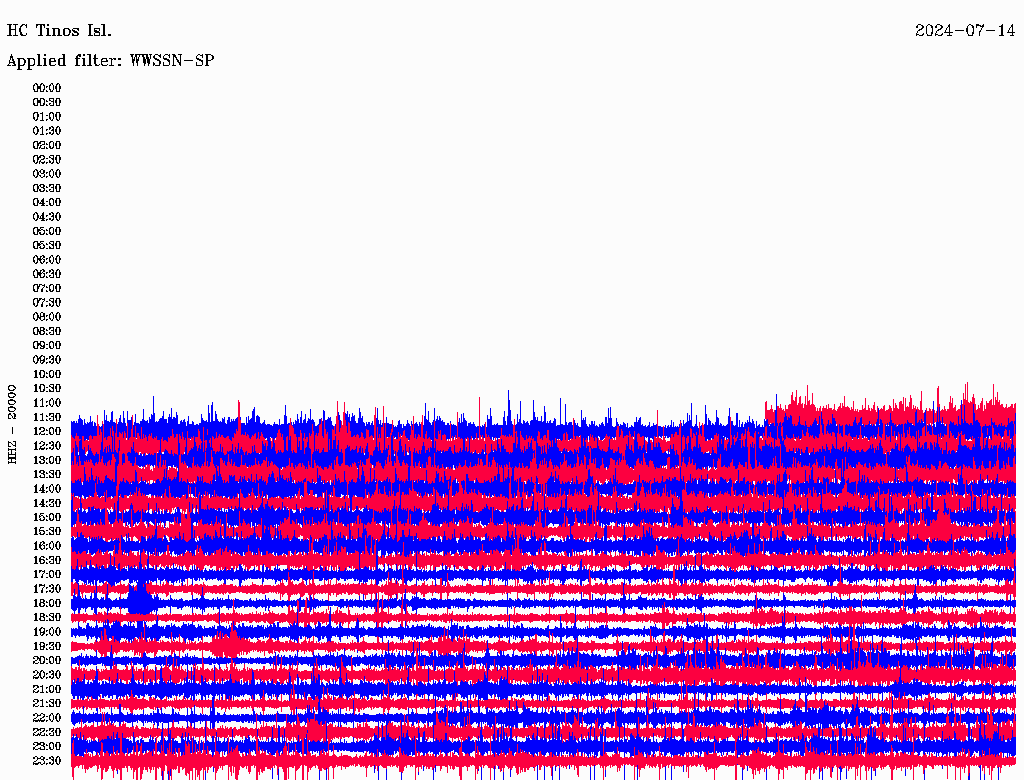
Task: Click the 03:00 time label
Action: [x=47, y=174]
